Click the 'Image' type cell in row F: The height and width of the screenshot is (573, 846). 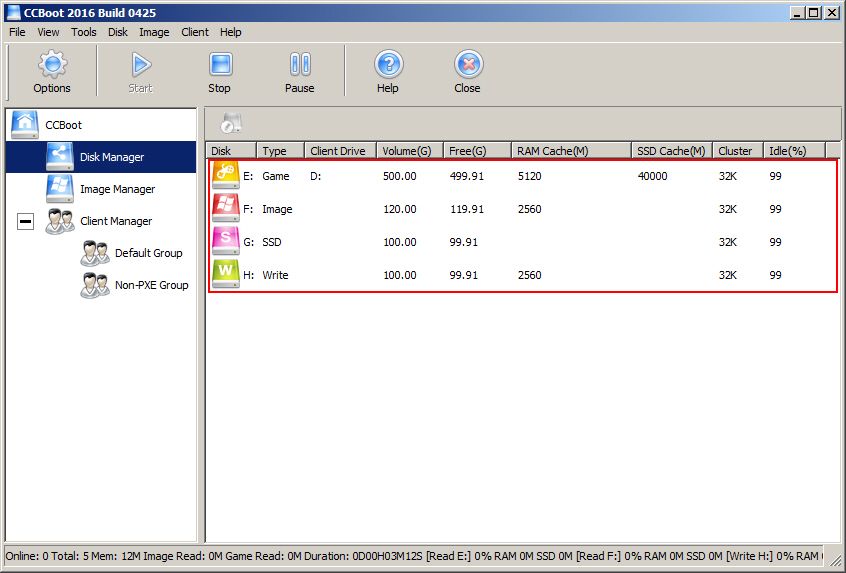point(277,209)
